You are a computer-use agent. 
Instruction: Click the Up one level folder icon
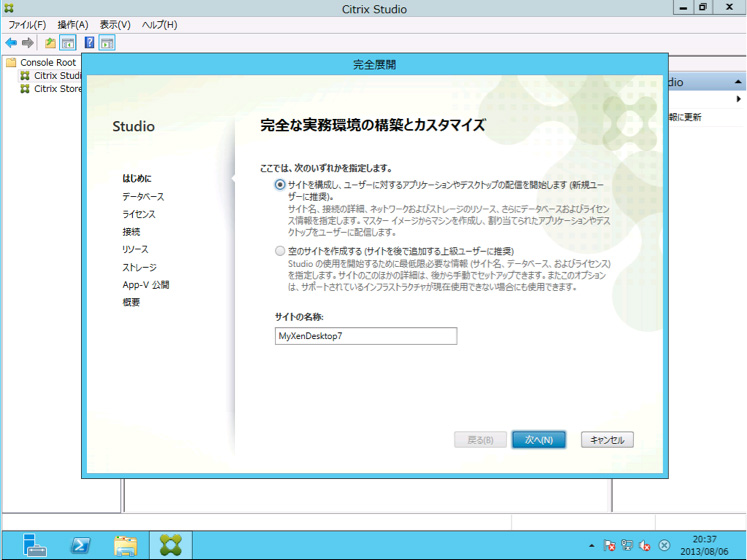(x=50, y=43)
